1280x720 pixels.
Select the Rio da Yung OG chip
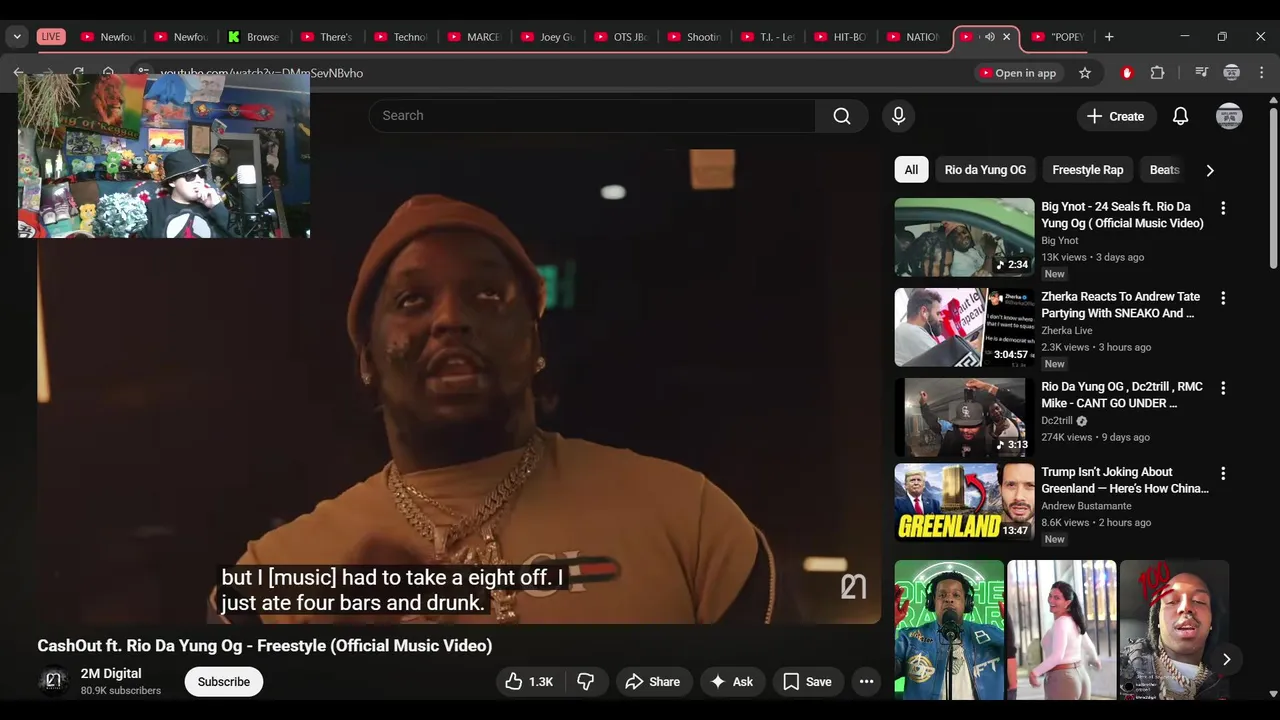pos(985,170)
